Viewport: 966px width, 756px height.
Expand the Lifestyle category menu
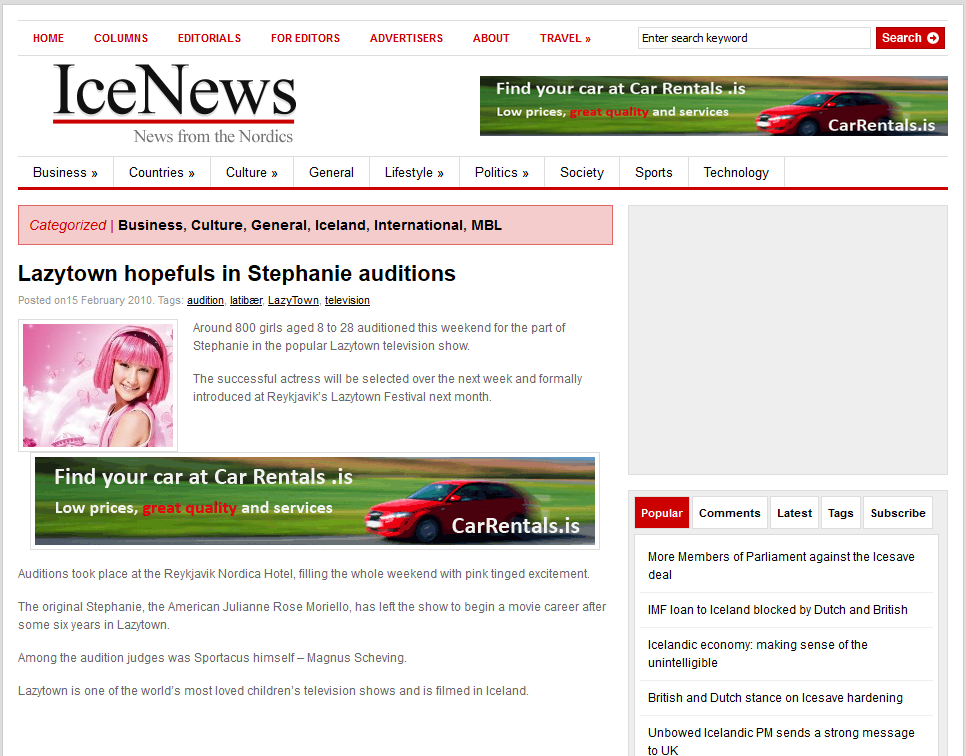(x=414, y=173)
